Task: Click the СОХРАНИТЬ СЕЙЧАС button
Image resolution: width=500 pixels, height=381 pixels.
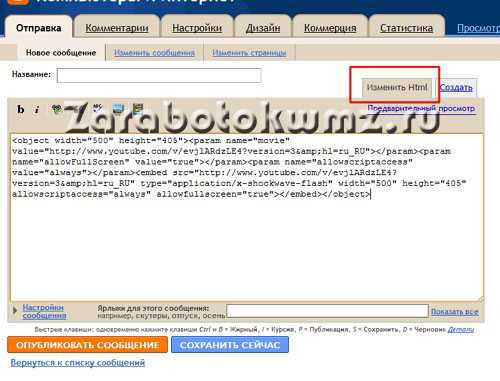Action: (230, 345)
